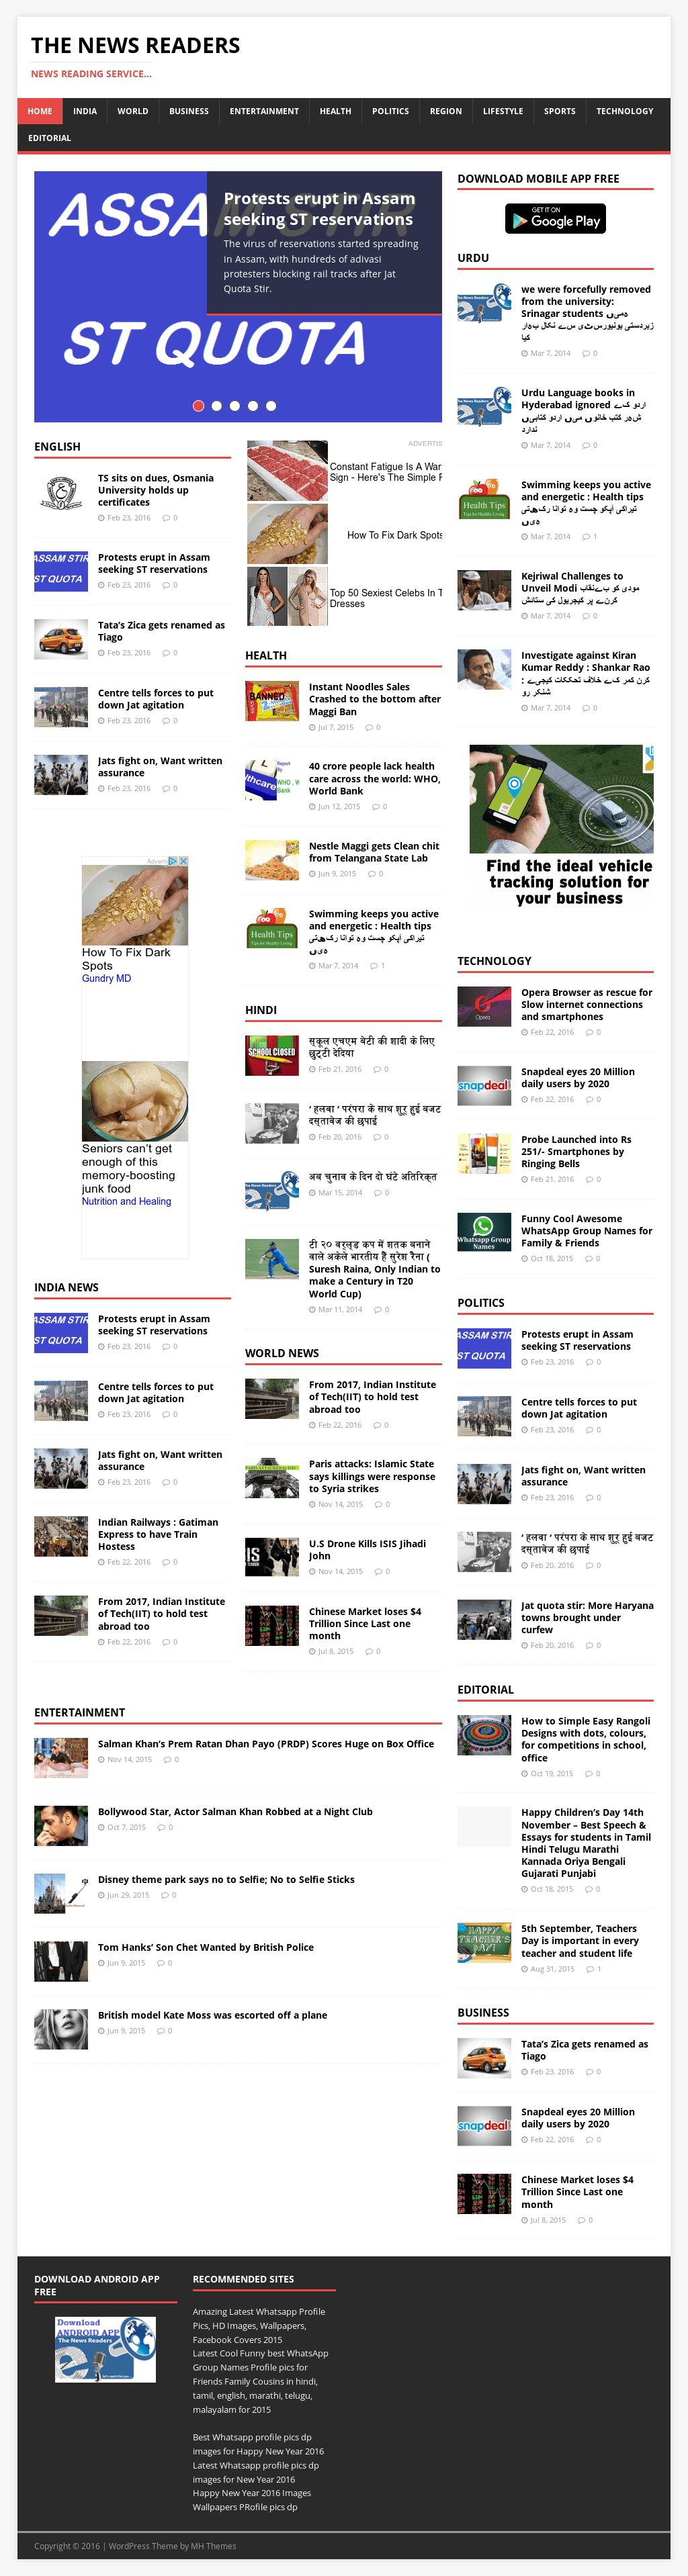Click the Kiran Kumar Reddy article thumbnail
The image size is (688, 2576).
click(x=484, y=670)
